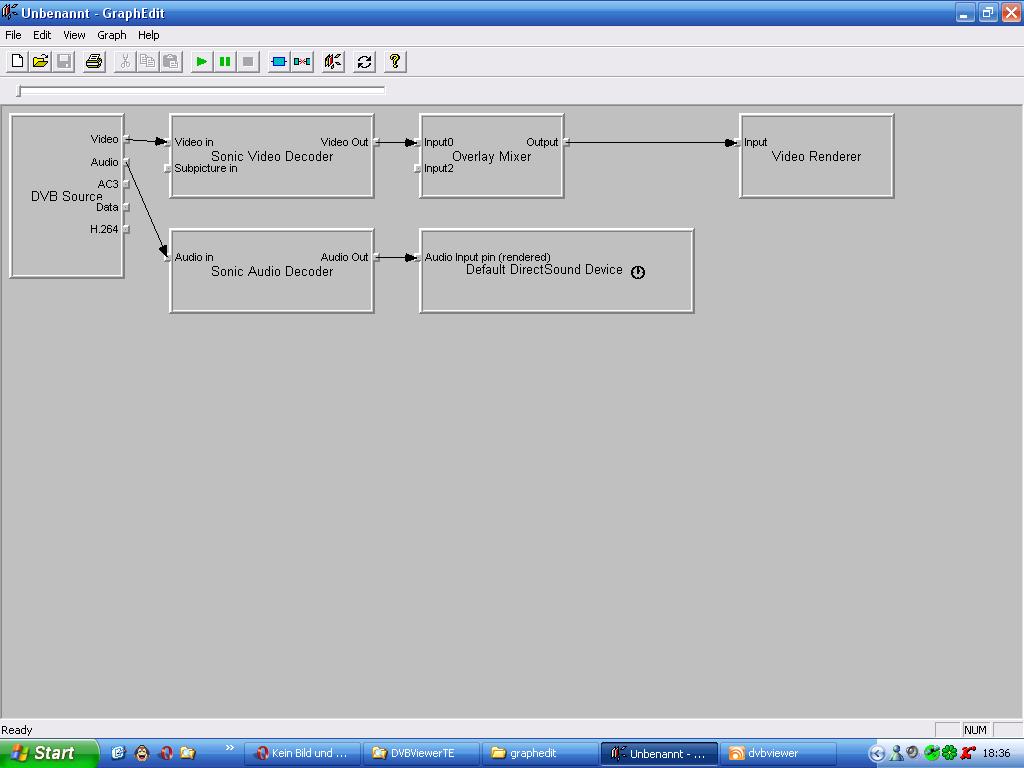Click the GraphEdit logo icon in the toolbar

(x=333, y=61)
